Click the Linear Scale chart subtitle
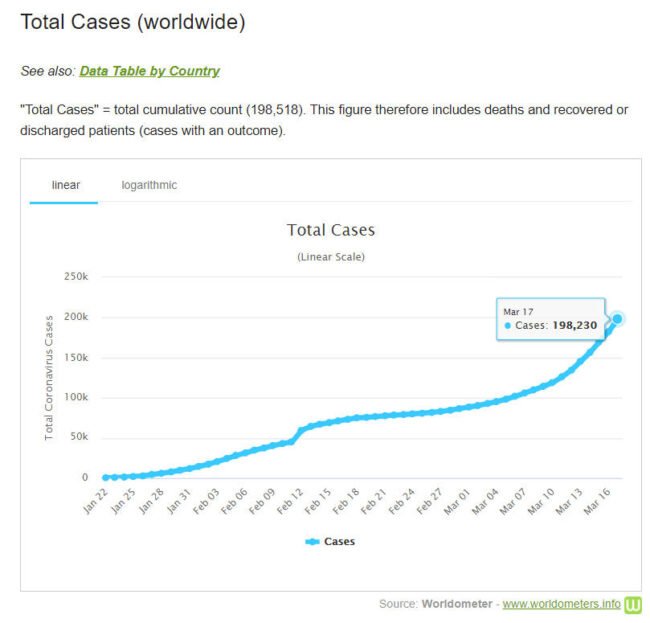The width and height of the screenshot is (650, 623). coord(331,257)
